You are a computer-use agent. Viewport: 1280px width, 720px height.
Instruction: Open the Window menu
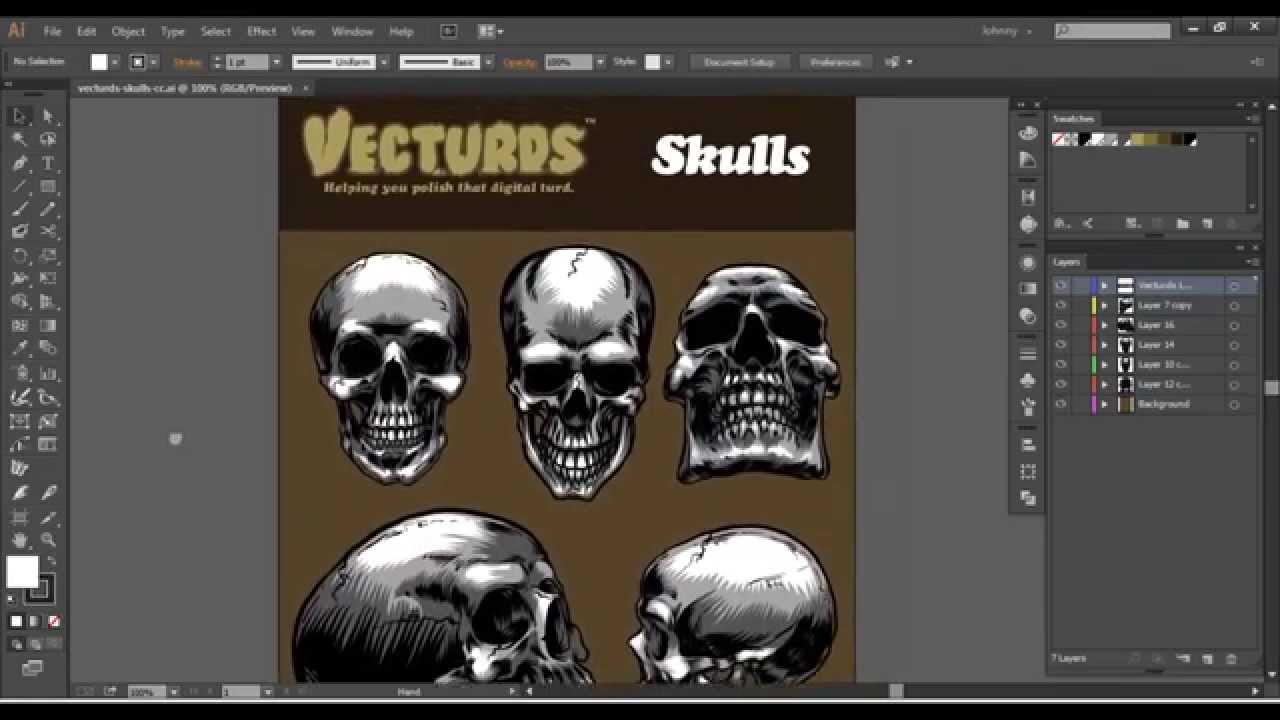point(352,31)
